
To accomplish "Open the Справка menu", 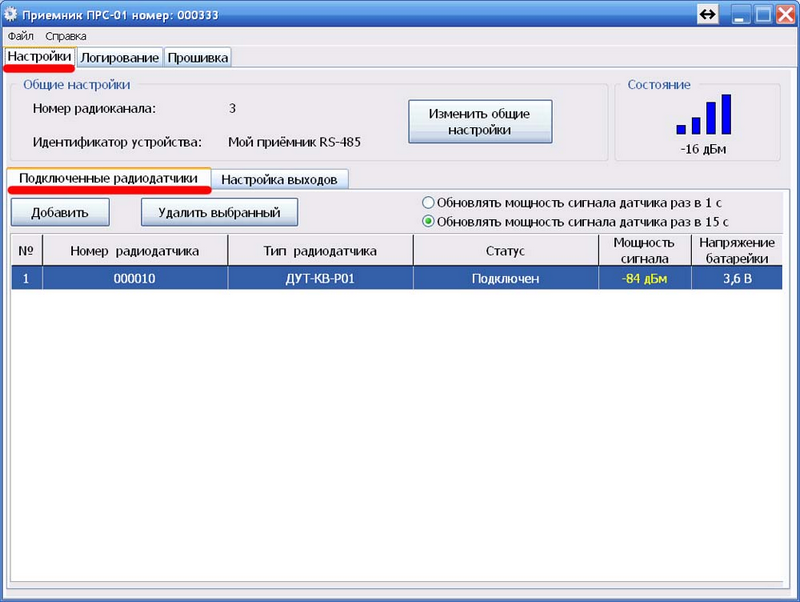I will (65, 36).
